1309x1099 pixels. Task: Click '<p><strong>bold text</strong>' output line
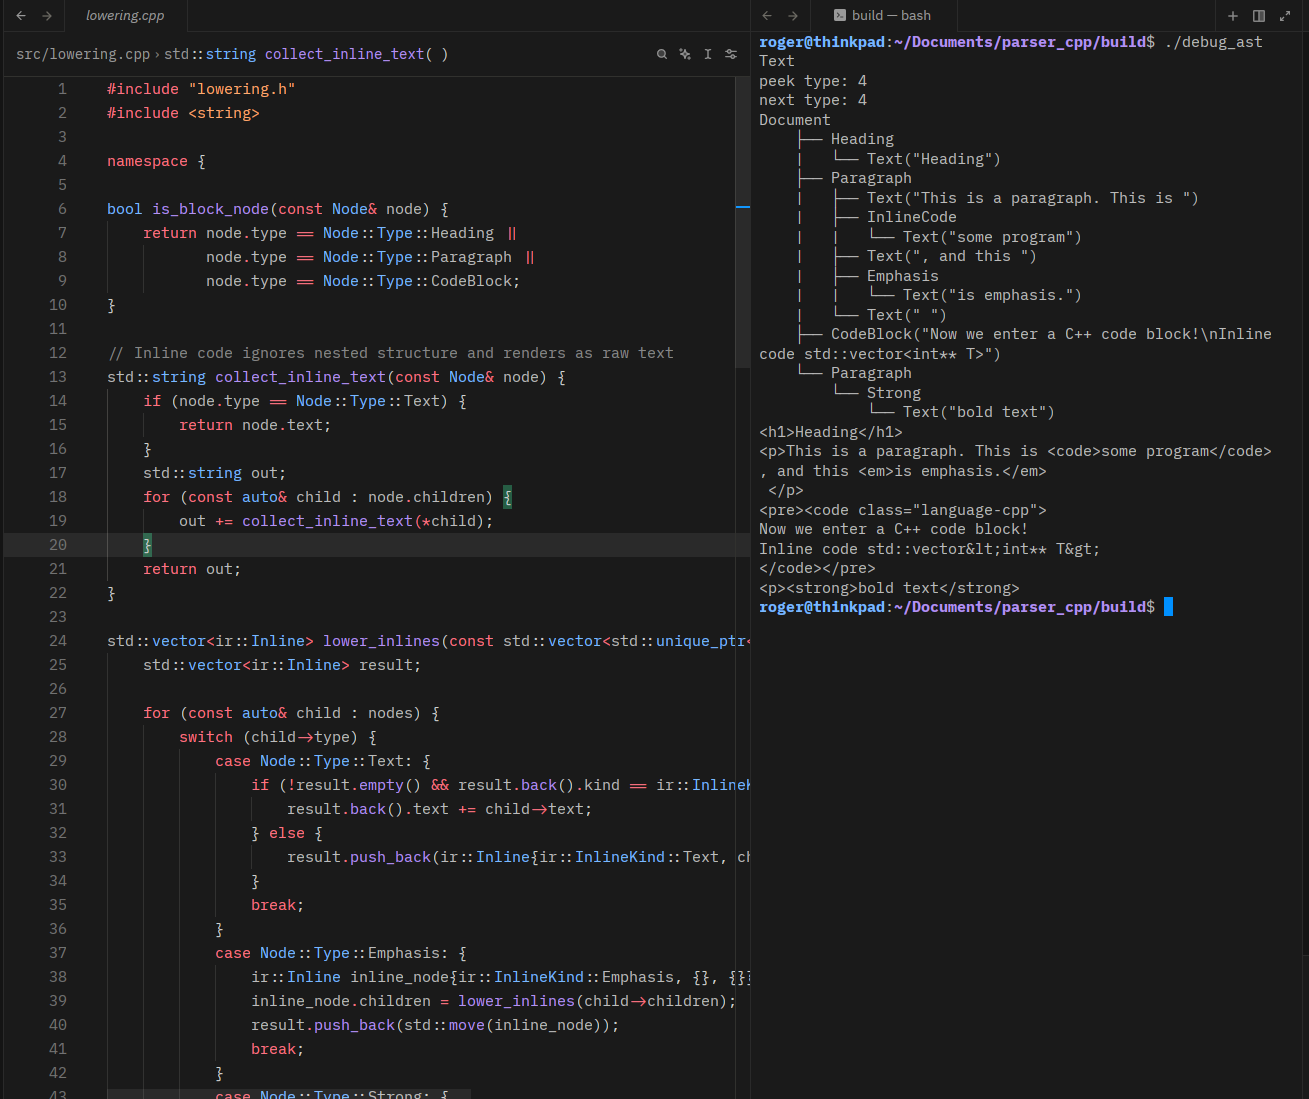pos(889,588)
